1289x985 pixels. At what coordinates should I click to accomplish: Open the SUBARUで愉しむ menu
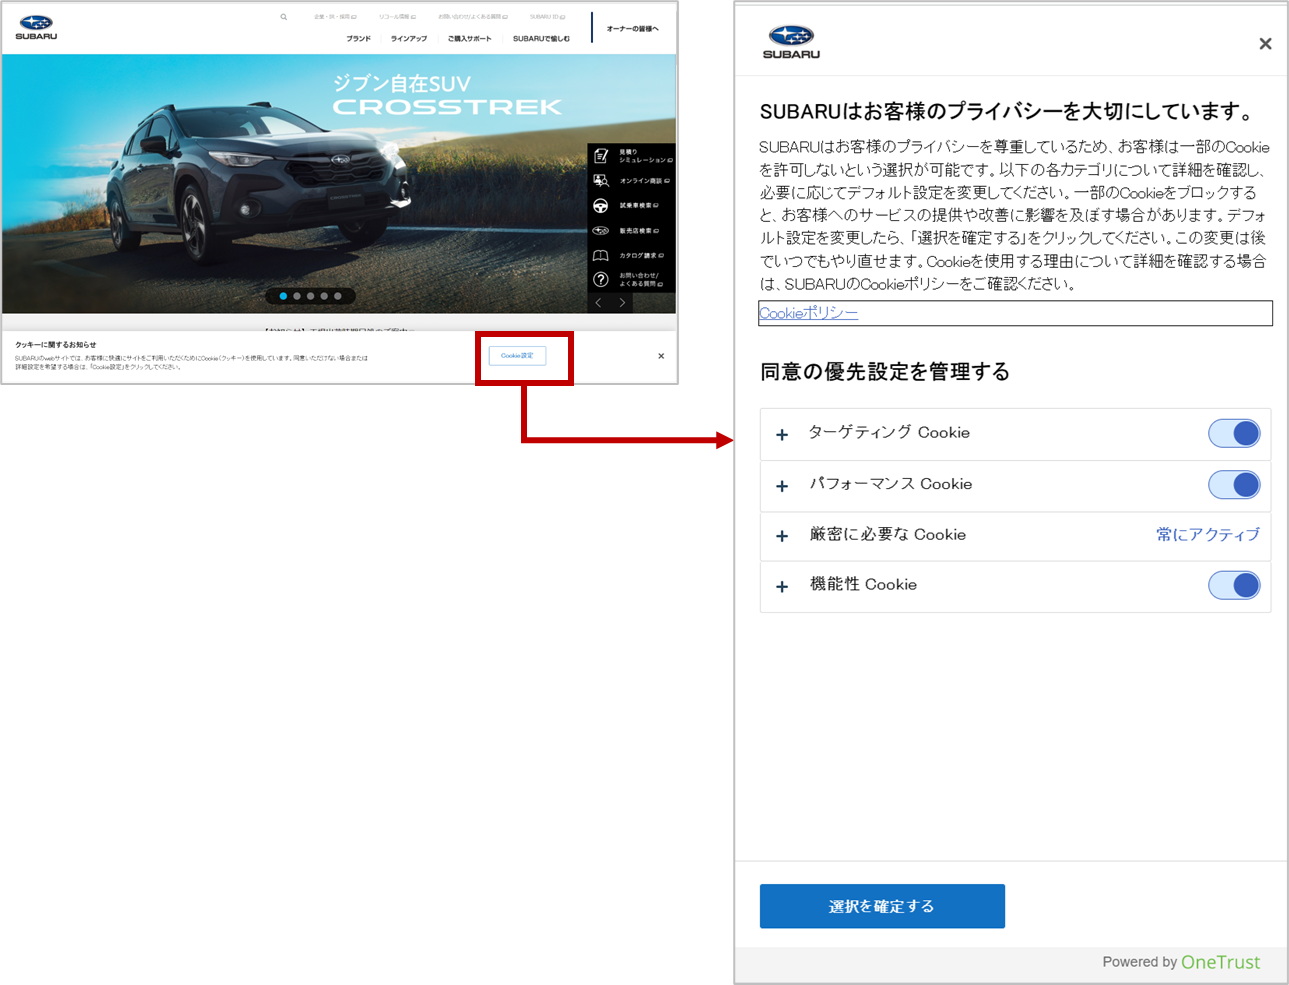click(541, 39)
